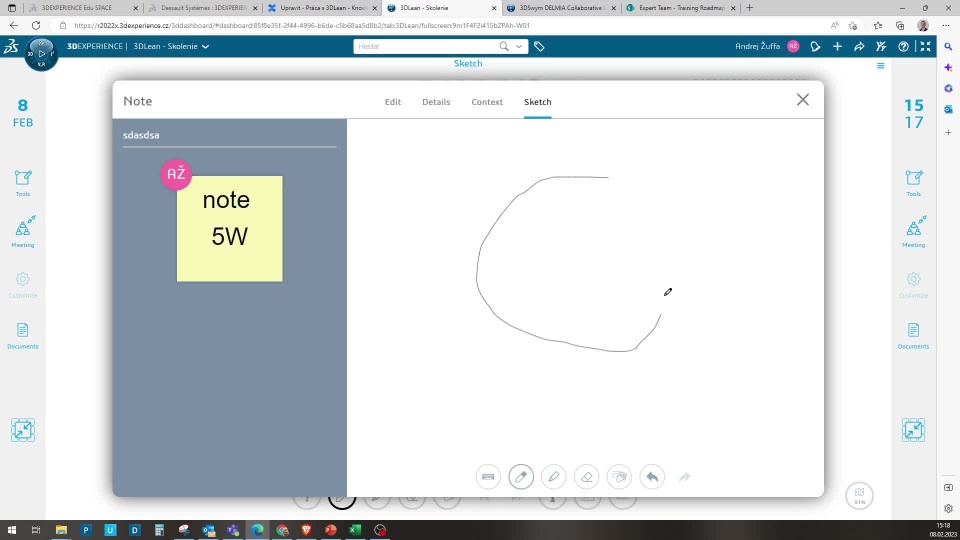Select the pen drawing tool
This screenshot has width=960, height=540.
click(x=521, y=477)
